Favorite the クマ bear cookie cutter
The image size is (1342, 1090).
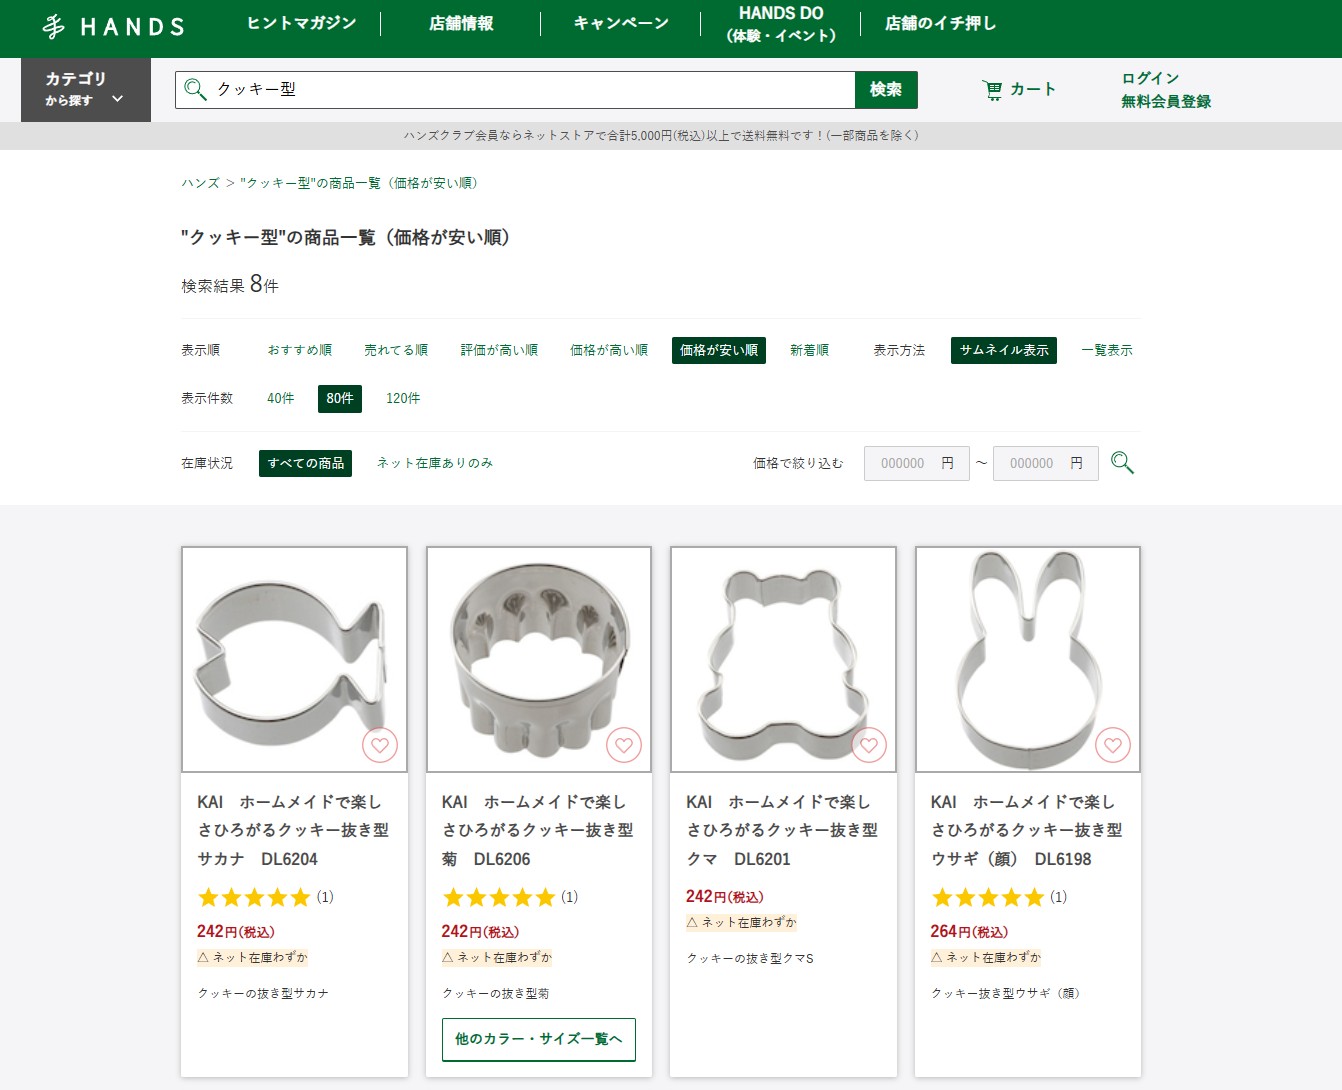[x=868, y=745]
